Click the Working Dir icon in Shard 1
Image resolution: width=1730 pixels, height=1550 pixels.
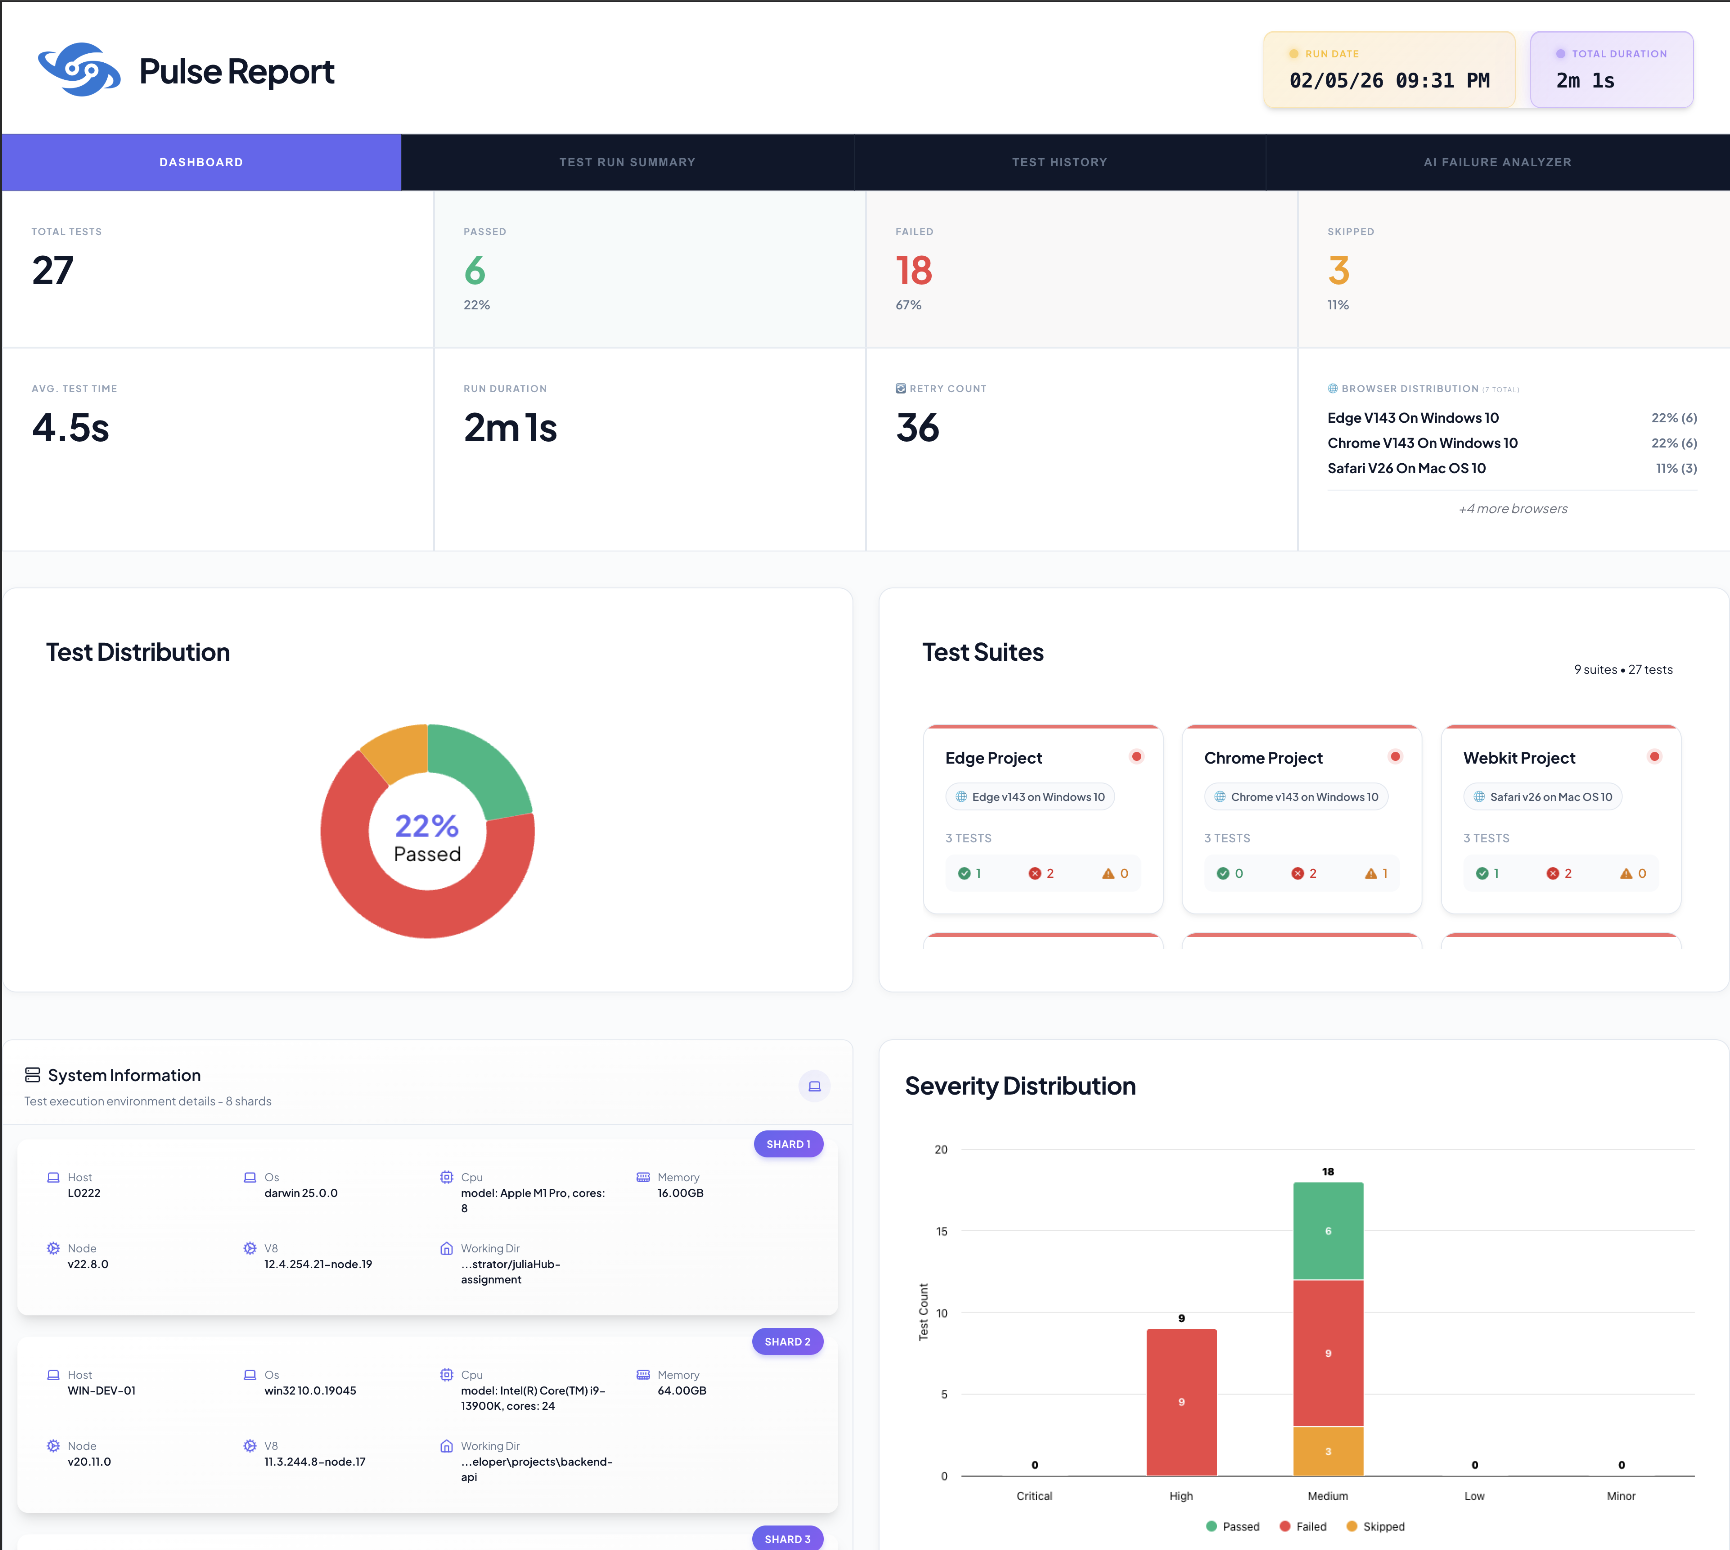tap(446, 1248)
